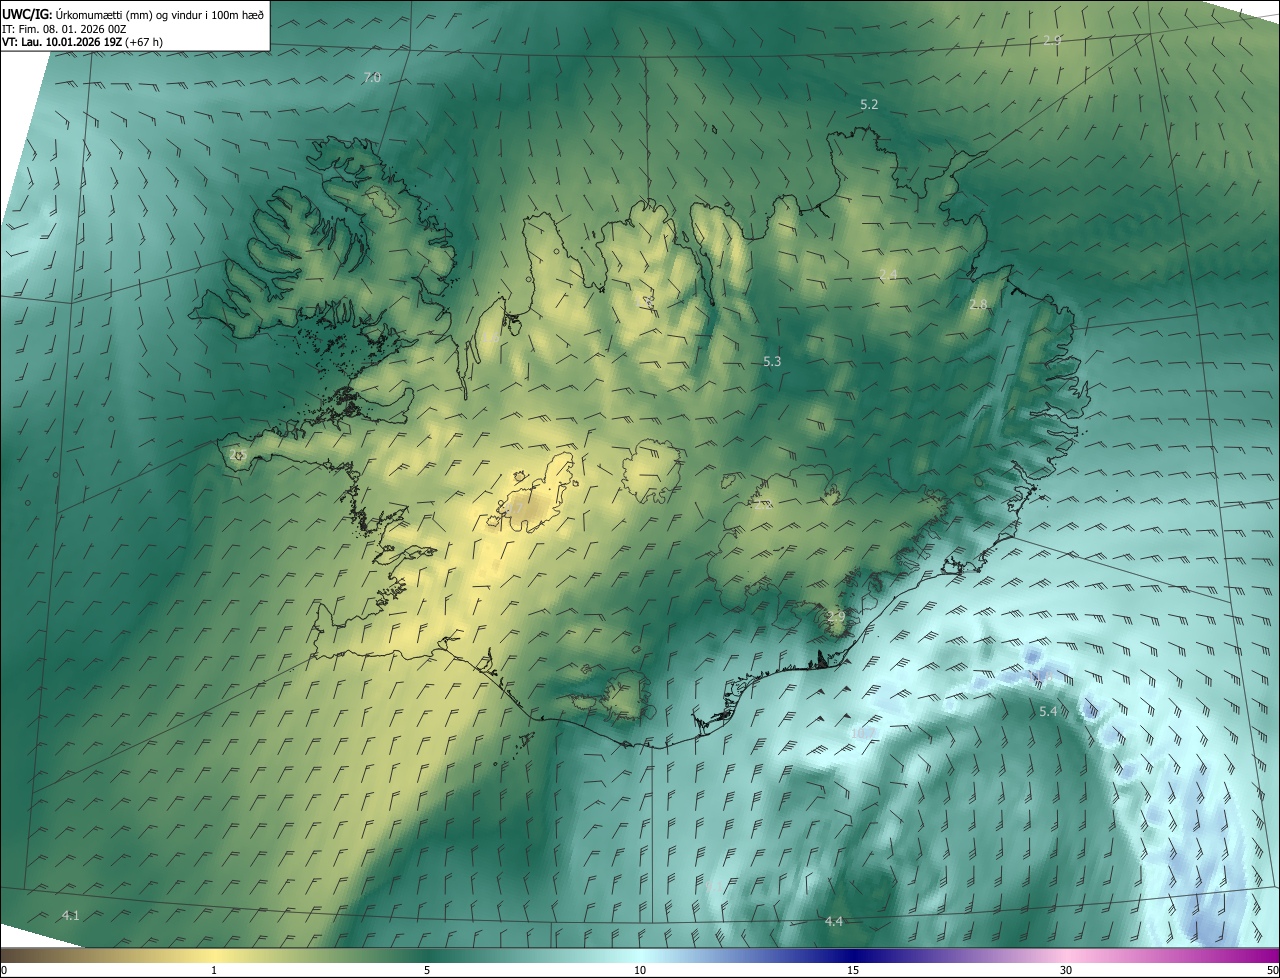Click the title 'UWC/IG: Úrkomumætti (mm) og vindur'
This screenshot has width=1280, height=978.
tap(133, 14)
